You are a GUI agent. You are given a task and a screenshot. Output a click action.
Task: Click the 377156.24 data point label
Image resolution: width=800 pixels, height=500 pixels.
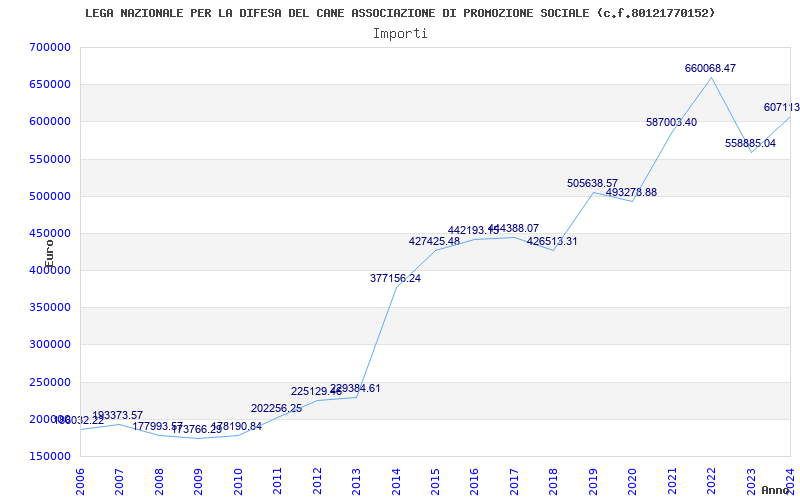click(x=395, y=279)
